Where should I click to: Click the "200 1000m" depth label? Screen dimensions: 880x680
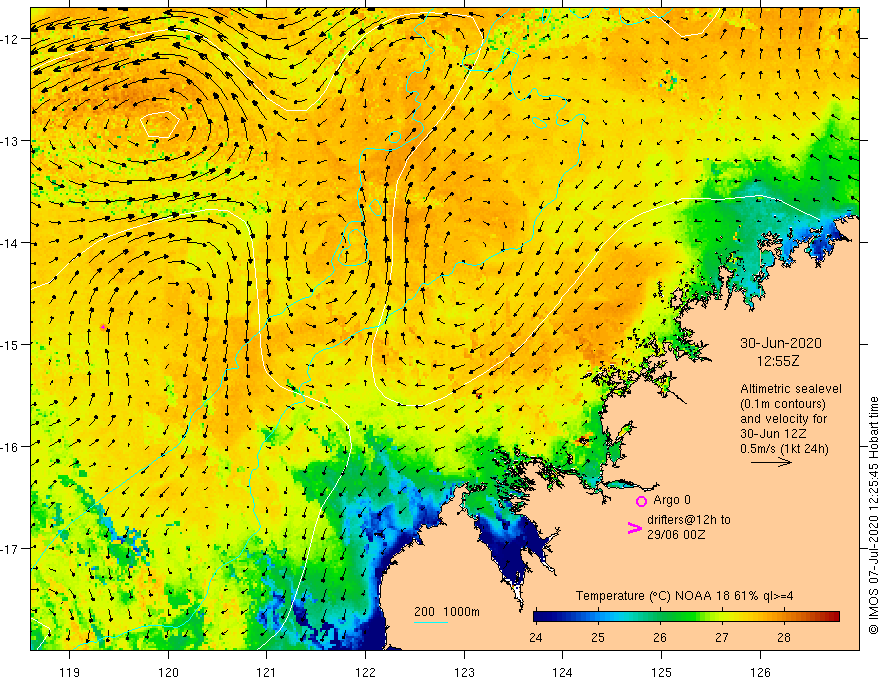pyautogui.click(x=447, y=612)
